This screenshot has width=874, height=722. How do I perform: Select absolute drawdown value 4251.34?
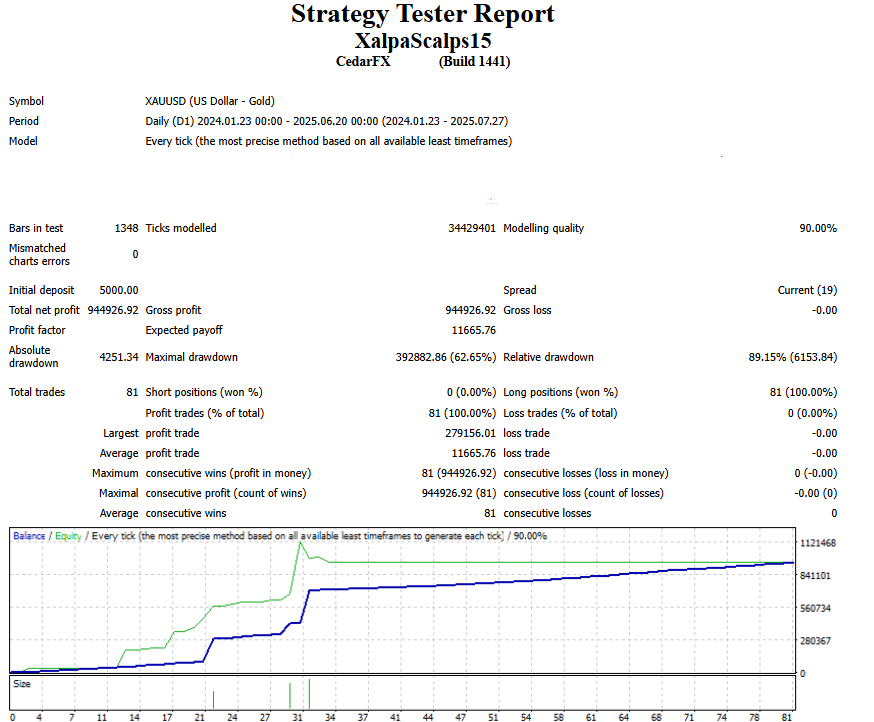pos(119,357)
